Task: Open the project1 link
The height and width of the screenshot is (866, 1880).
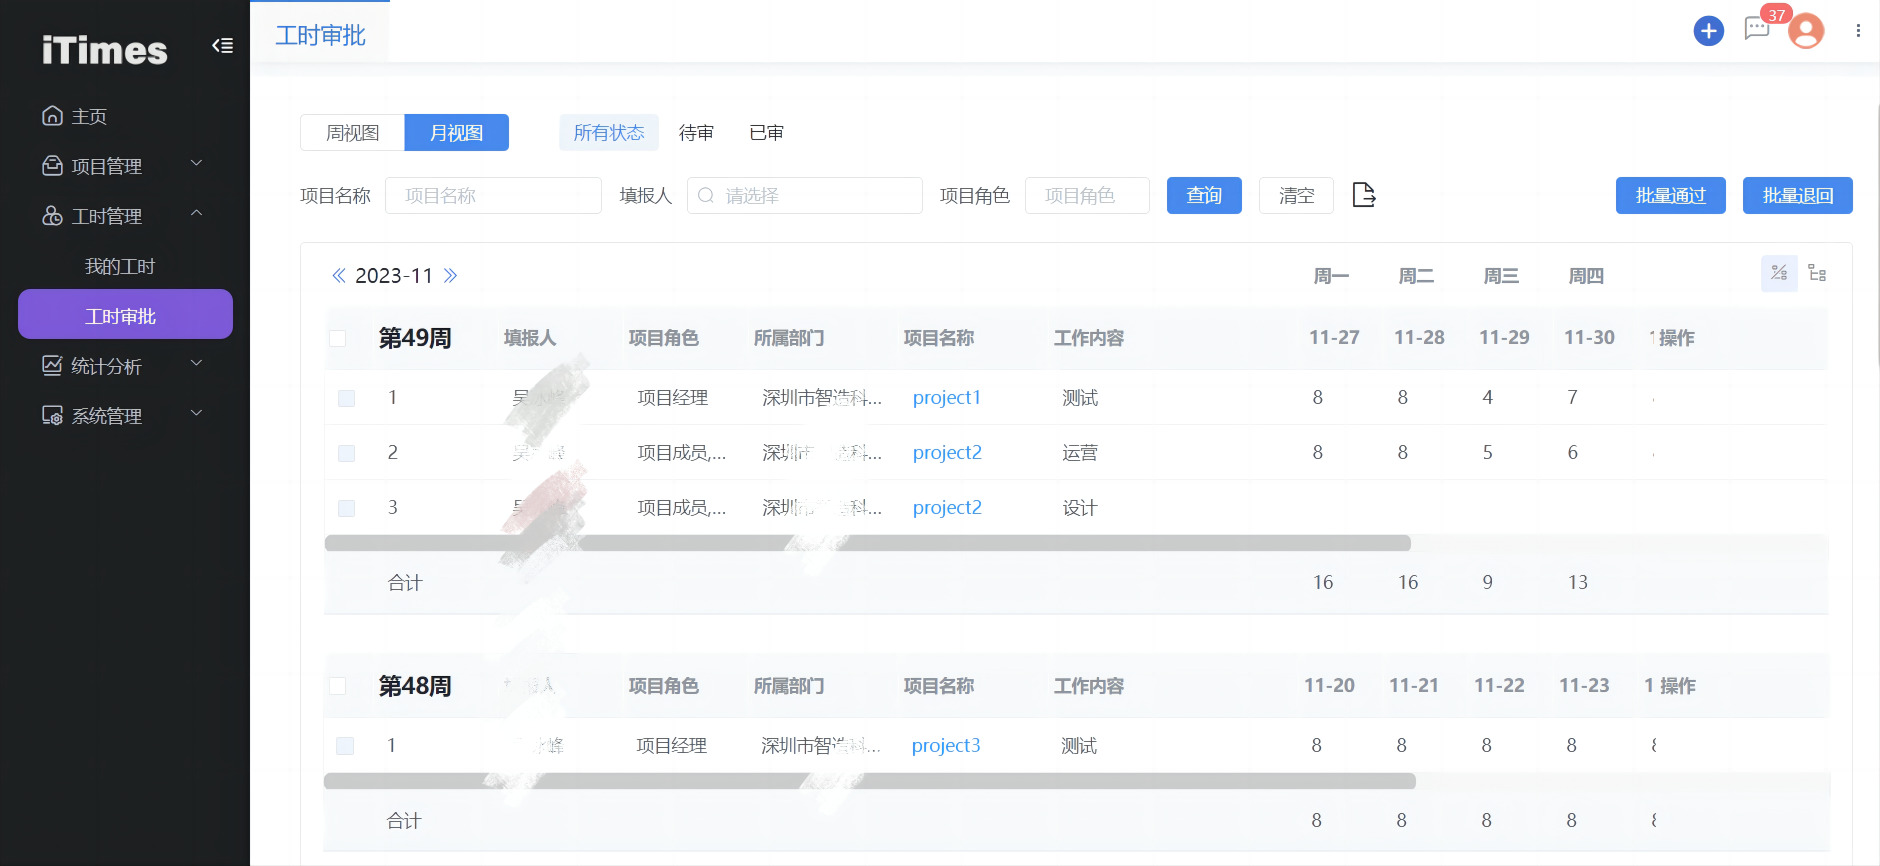Action: 946,398
